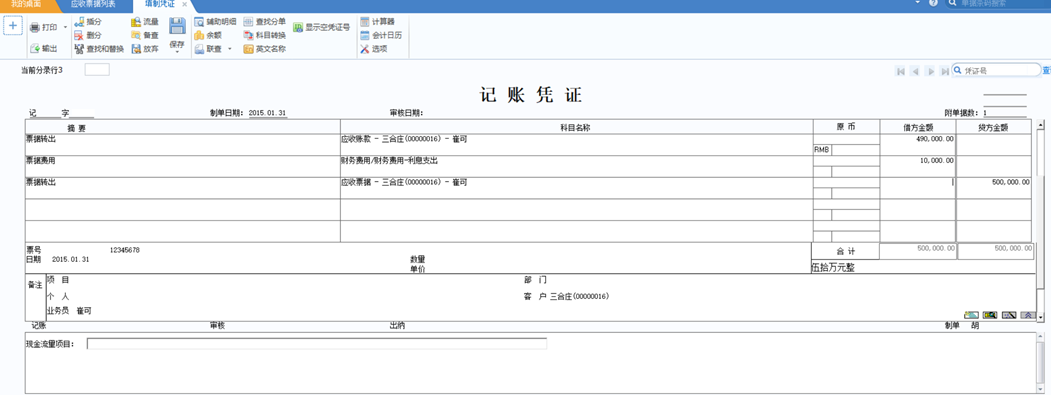Expand the 联查 dropdown arrow
This screenshot has height=395, width=1051.
tap(229, 49)
